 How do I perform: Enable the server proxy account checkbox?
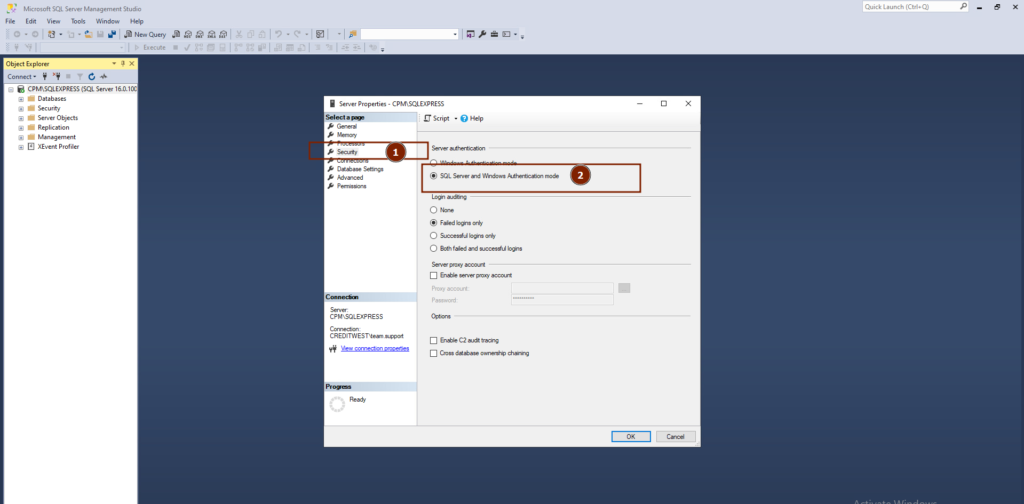[x=434, y=275]
